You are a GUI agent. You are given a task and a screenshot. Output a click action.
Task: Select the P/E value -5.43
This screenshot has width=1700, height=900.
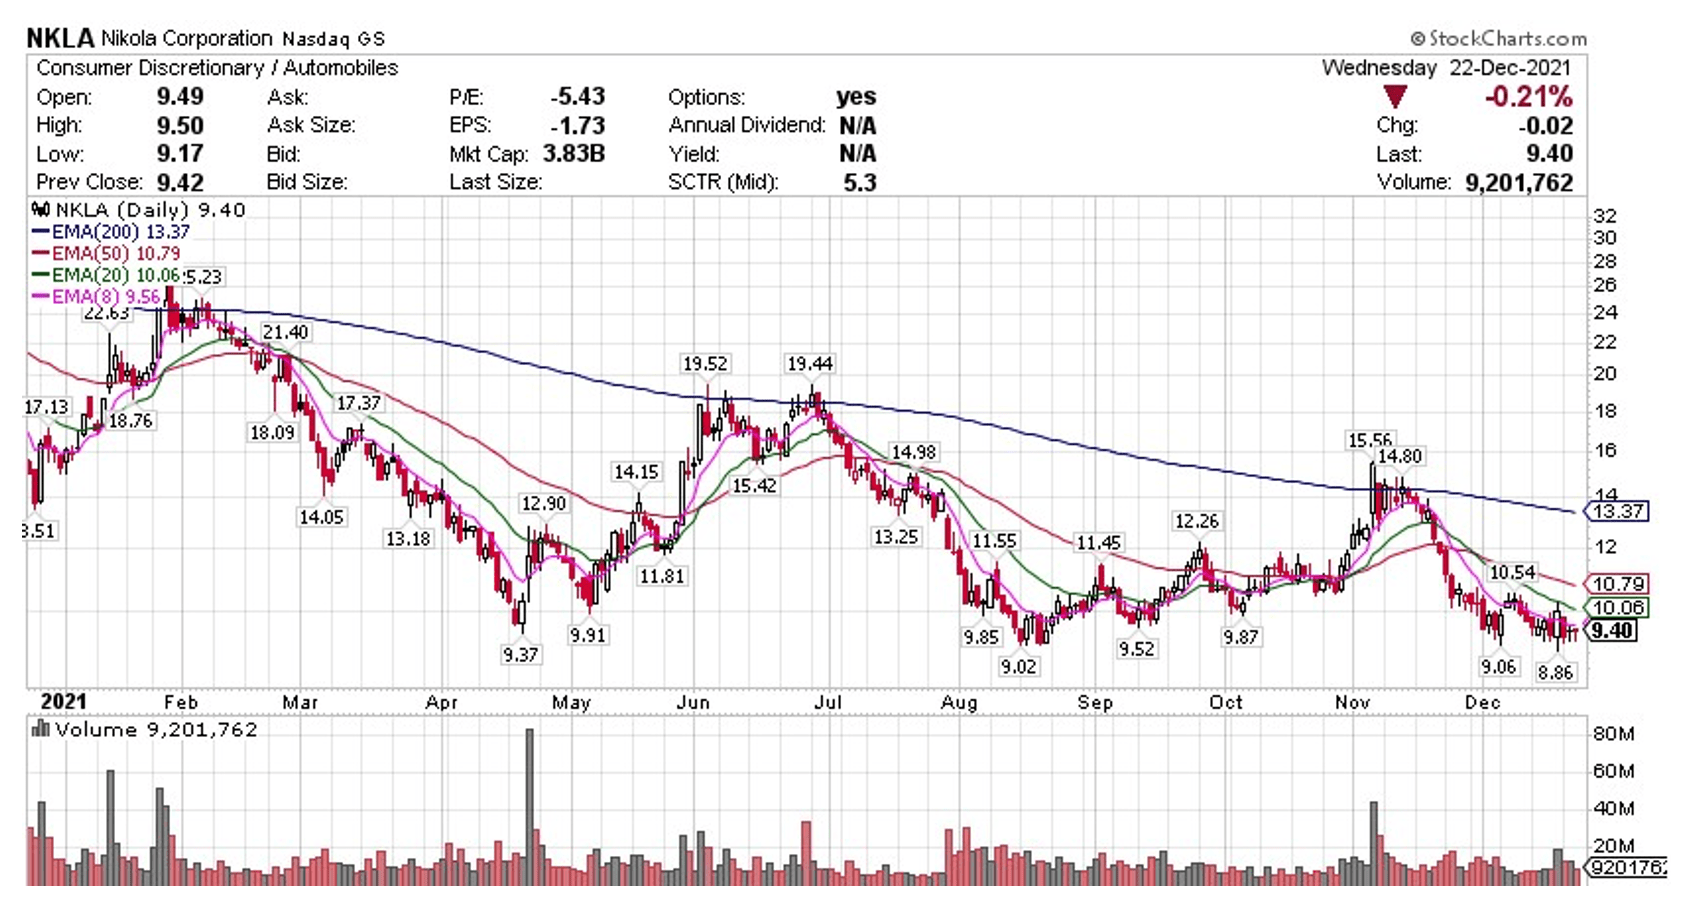tap(578, 97)
